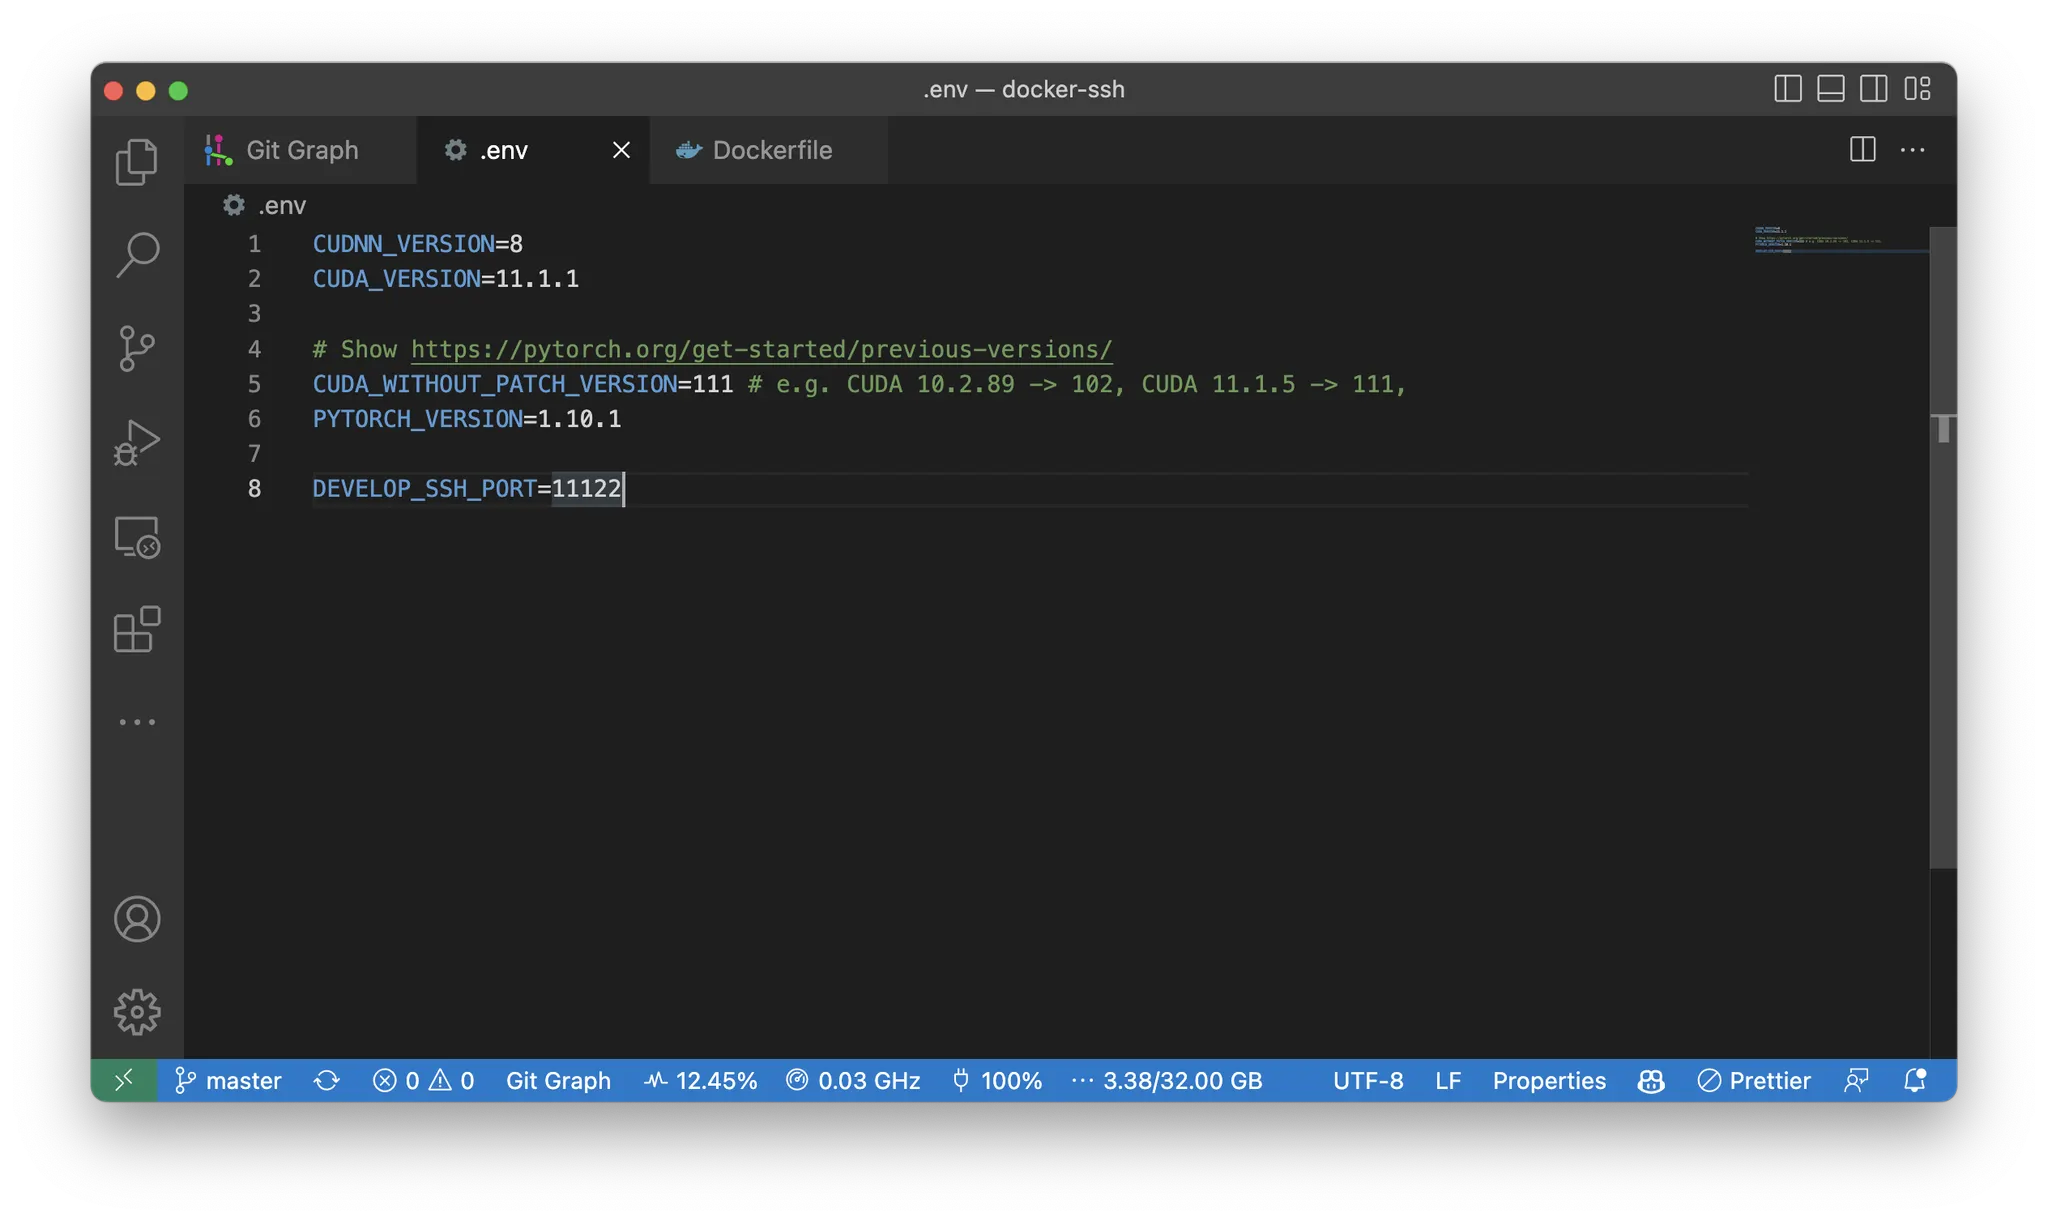The height and width of the screenshot is (1222, 2048).
Task: Toggle the primary side bar layout button
Action: (x=1787, y=89)
